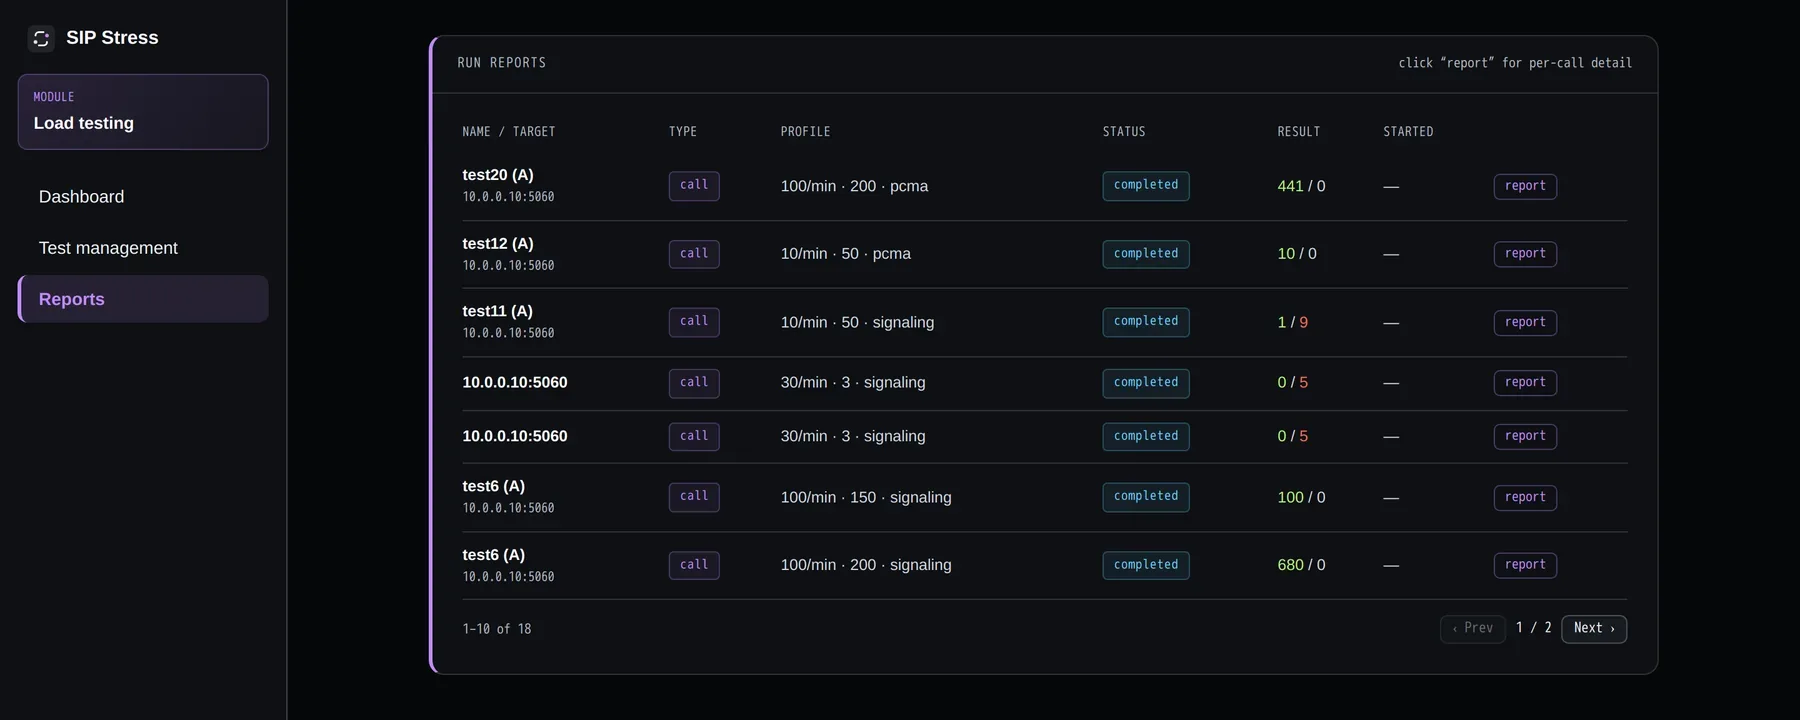This screenshot has width=1800, height=720.
Task: Open report for test6 with 150 profile
Action: coord(1525,497)
